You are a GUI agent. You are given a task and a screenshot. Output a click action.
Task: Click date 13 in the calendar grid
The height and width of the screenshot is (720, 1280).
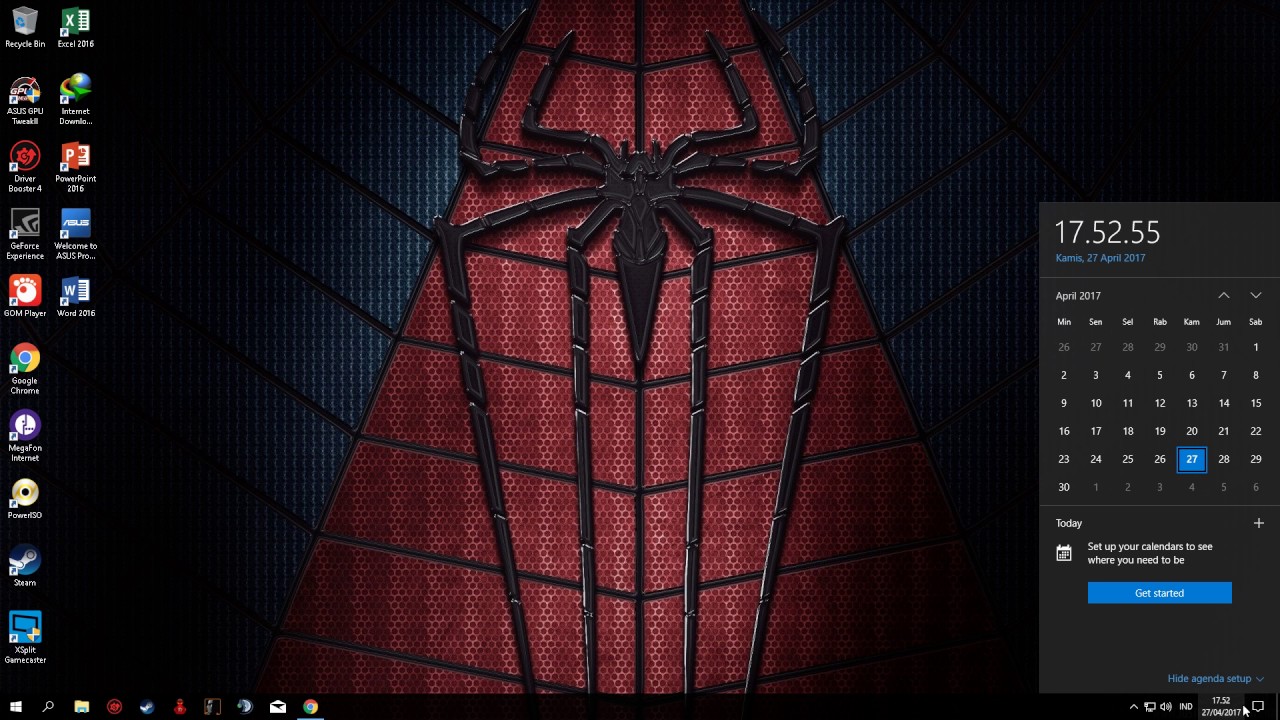pyautogui.click(x=1192, y=403)
